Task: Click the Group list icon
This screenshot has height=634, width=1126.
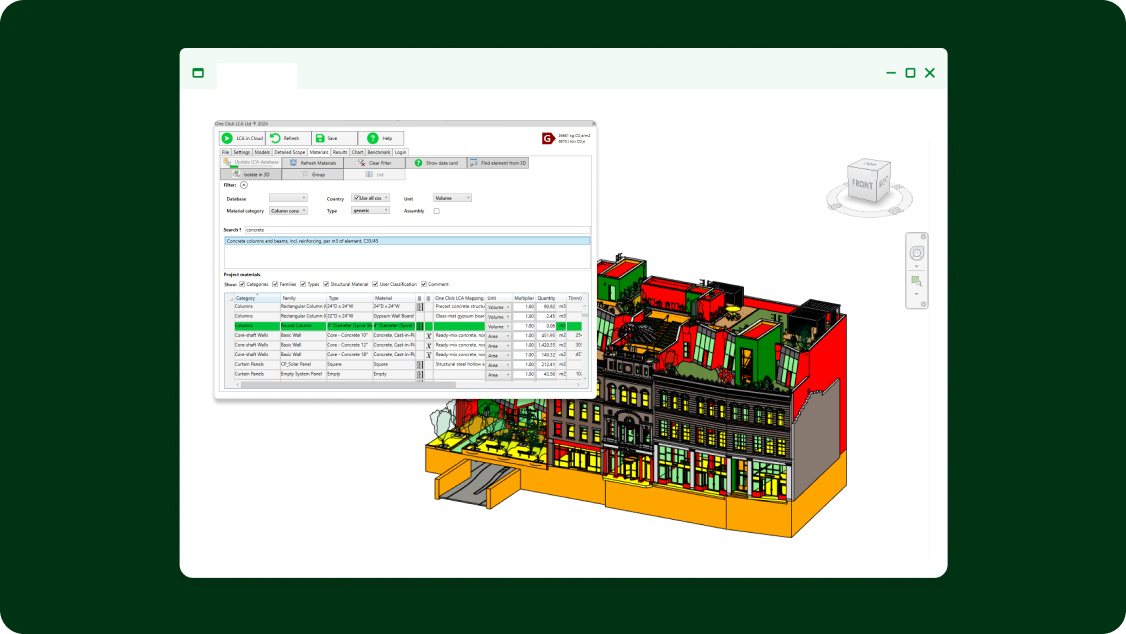Action: point(304,174)
